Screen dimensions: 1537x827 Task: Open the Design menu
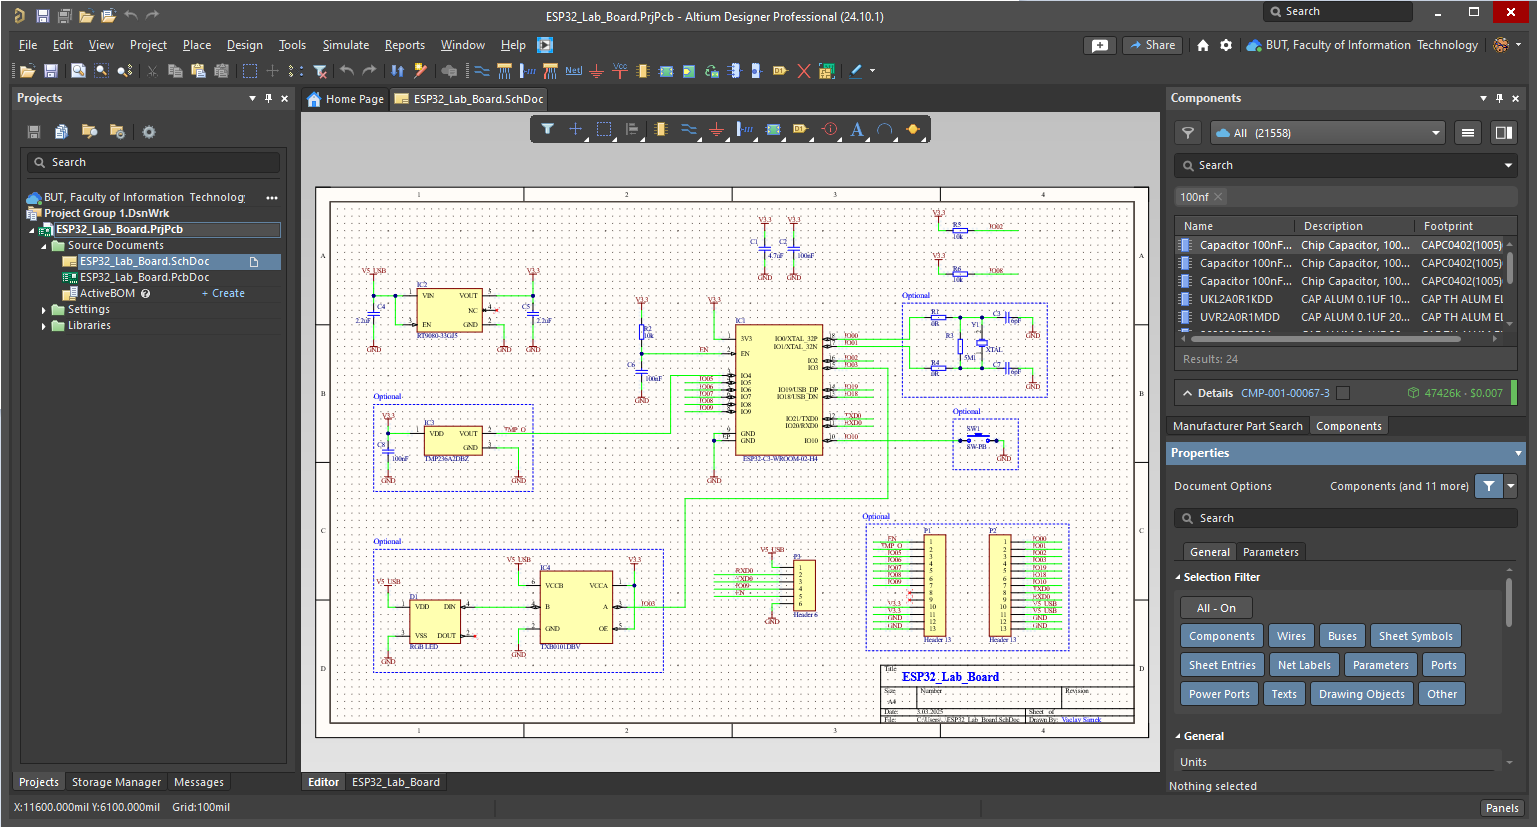[244, 45]
